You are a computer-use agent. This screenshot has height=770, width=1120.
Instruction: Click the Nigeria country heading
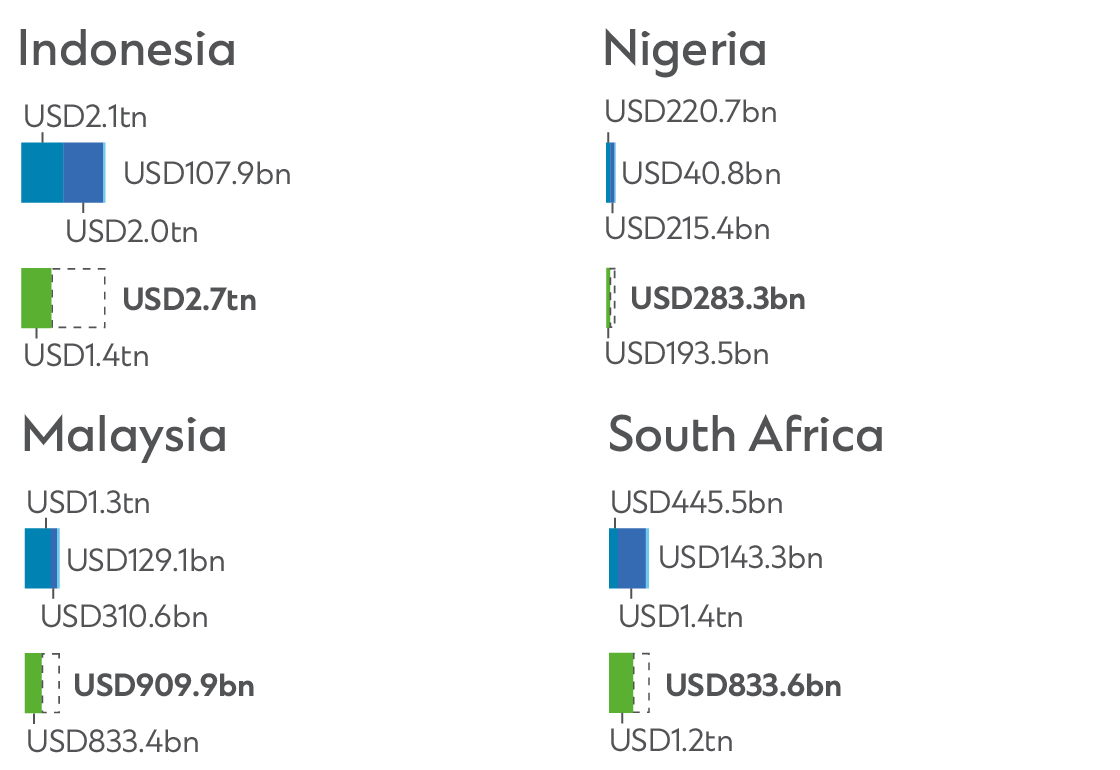pos(685,51)
